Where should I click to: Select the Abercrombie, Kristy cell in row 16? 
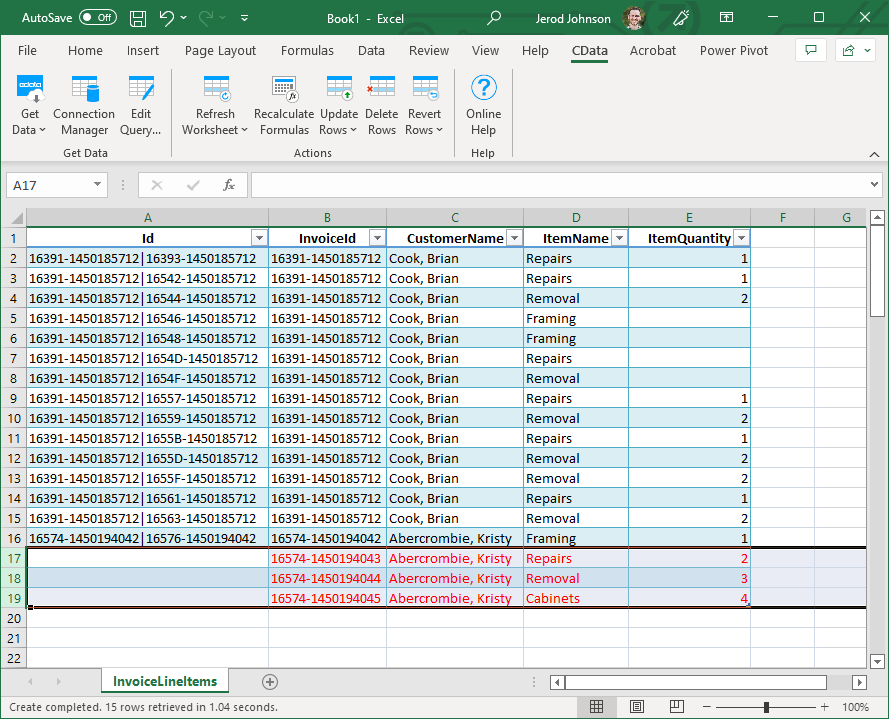455,538
